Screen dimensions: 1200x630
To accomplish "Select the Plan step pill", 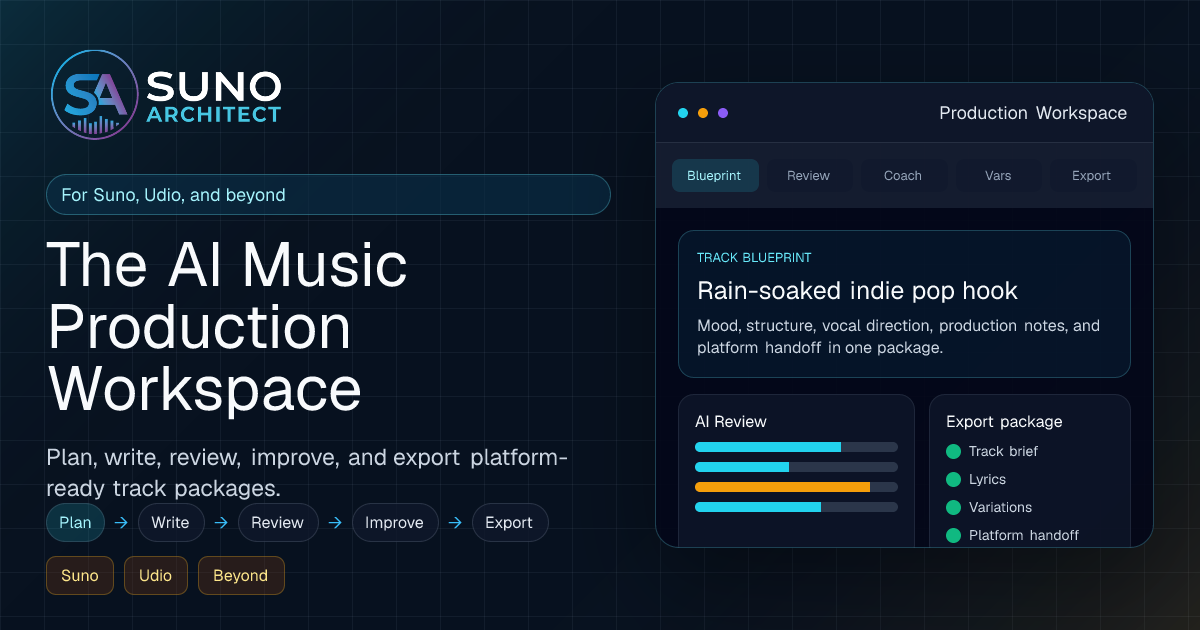I will pos(75,522).
